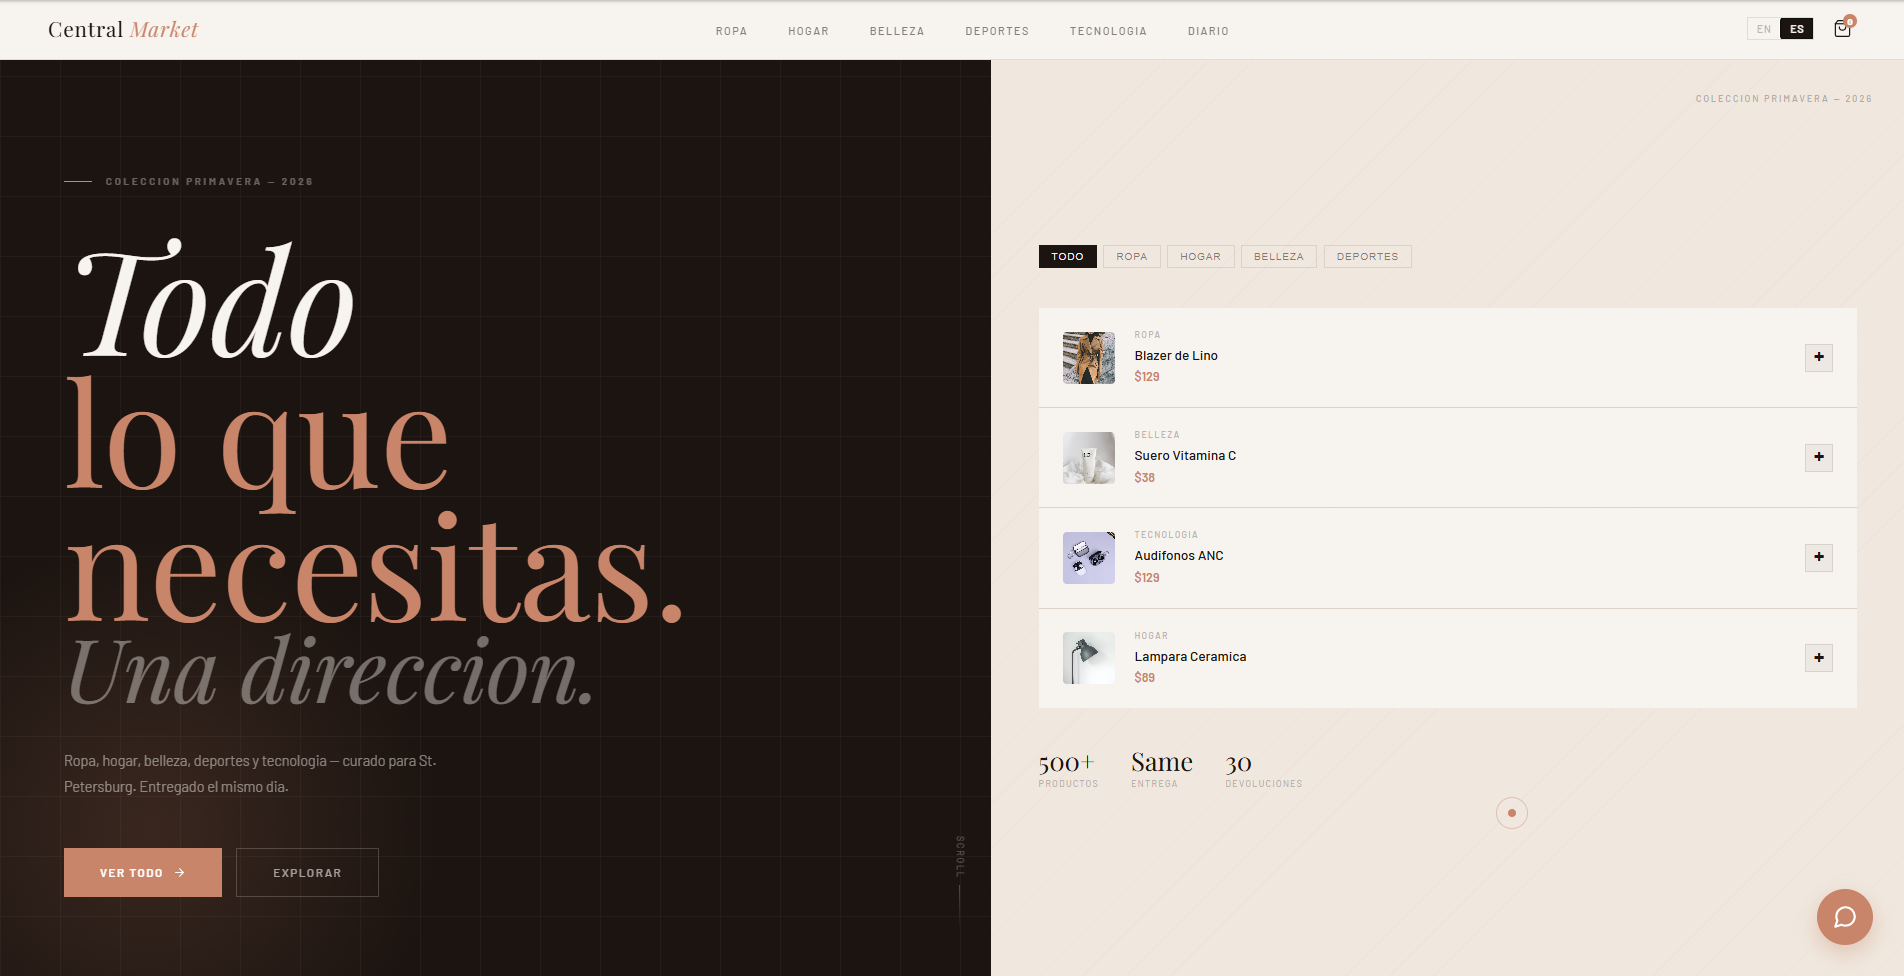Go to Central Market home logo
The height and width of the screenshot is (976, 1904).
click(123, 30)
